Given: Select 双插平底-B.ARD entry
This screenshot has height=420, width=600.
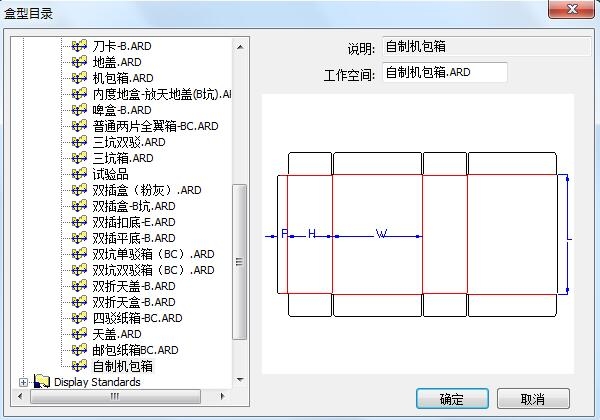Looking at the screenshot, I should click(134, 238).
